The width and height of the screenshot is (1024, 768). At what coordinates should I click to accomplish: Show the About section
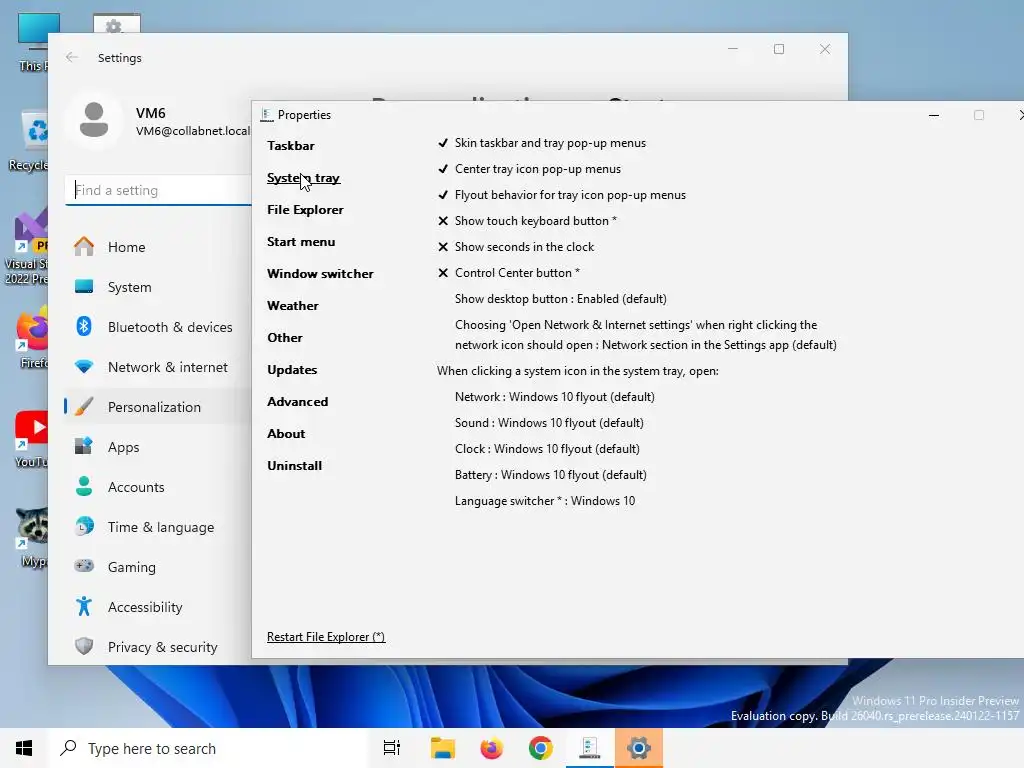point(286,434)
